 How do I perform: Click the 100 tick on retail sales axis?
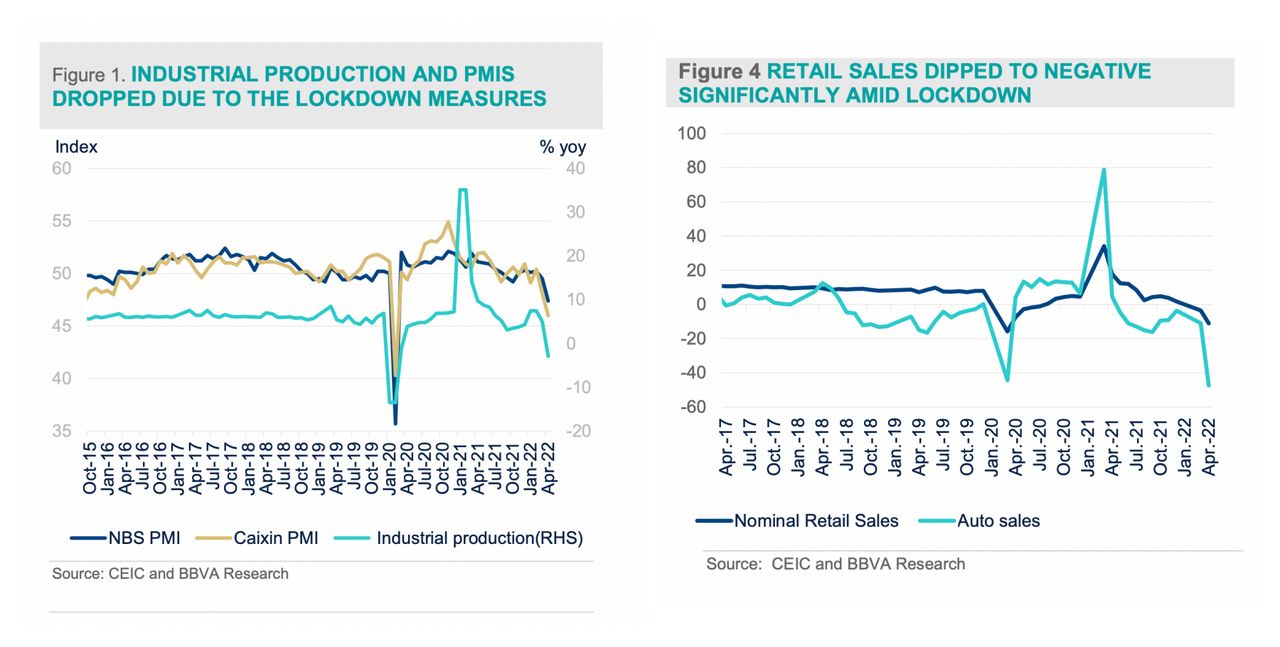pyautogui.click(x=692, y=134)
